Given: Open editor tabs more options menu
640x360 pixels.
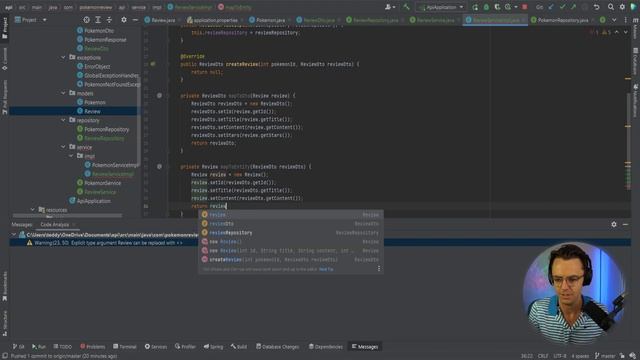Looking at the screenshot, I should pyautogui.click(x=625, y=20).
